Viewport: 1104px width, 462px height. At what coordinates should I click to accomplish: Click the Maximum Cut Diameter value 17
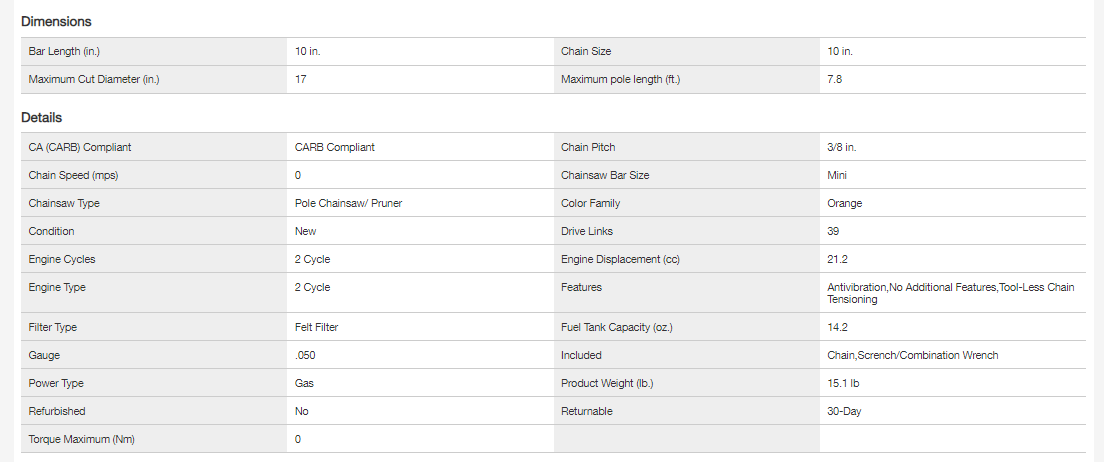[x=301, y=79]
